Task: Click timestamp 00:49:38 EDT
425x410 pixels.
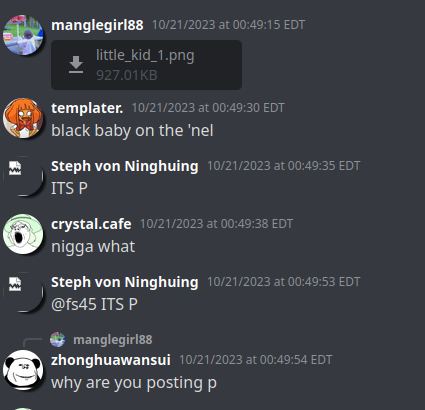Action: [217, 224]
